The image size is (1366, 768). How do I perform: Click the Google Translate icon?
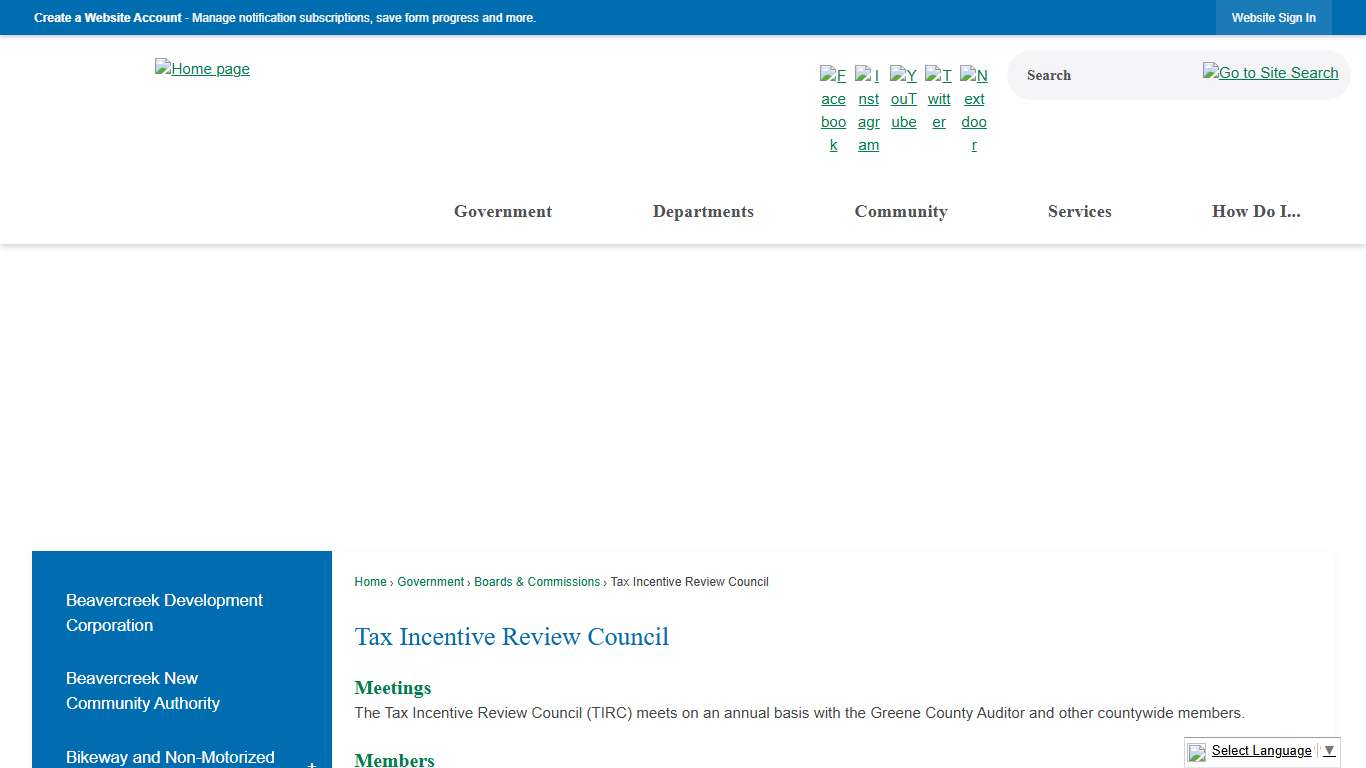tap(1196, 752)
